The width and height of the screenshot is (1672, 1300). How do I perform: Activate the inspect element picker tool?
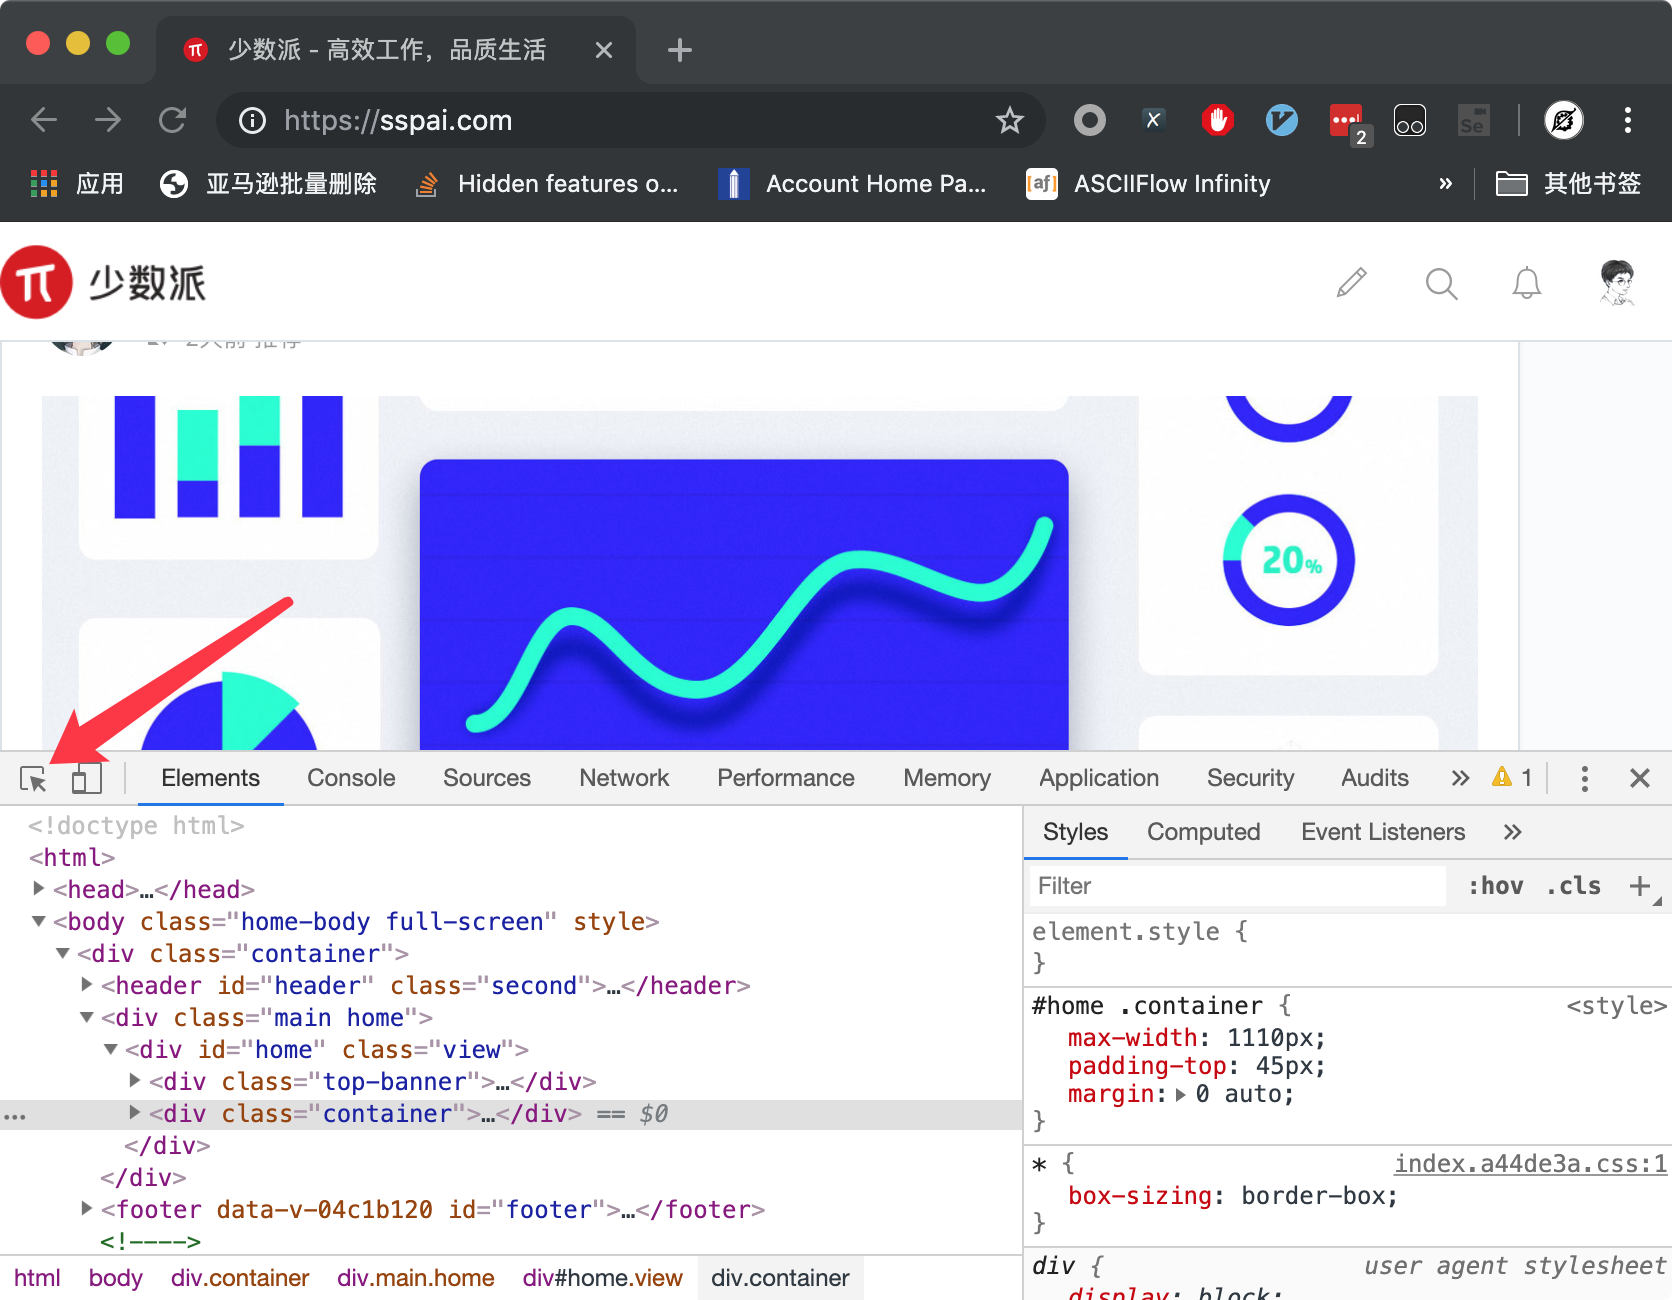point(33,779)
